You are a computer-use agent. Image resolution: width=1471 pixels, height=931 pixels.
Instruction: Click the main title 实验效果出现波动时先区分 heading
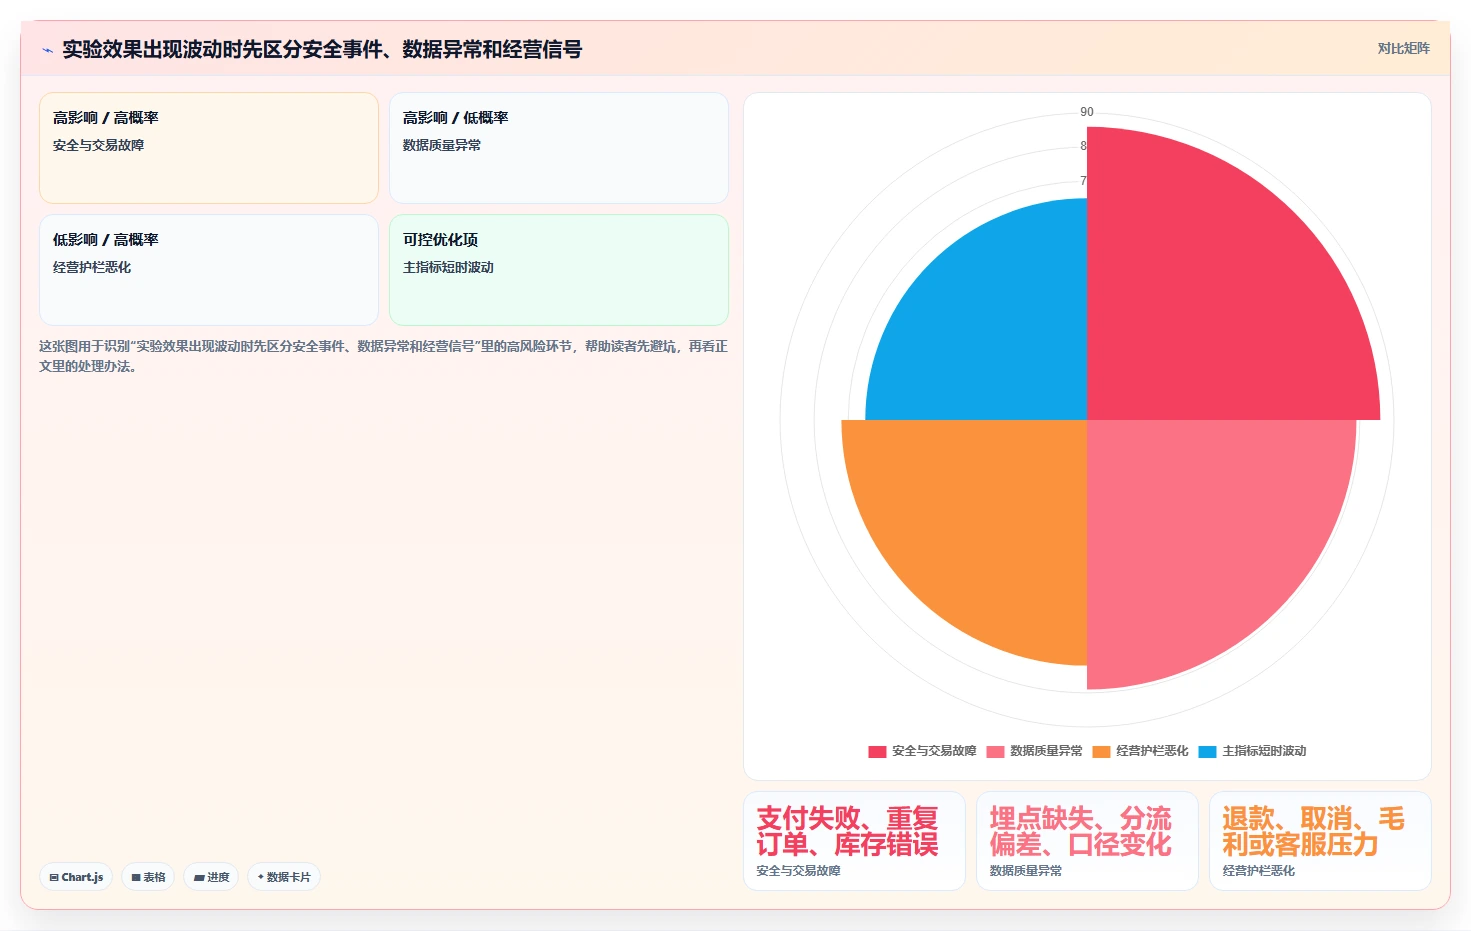(x=322, y=49)
